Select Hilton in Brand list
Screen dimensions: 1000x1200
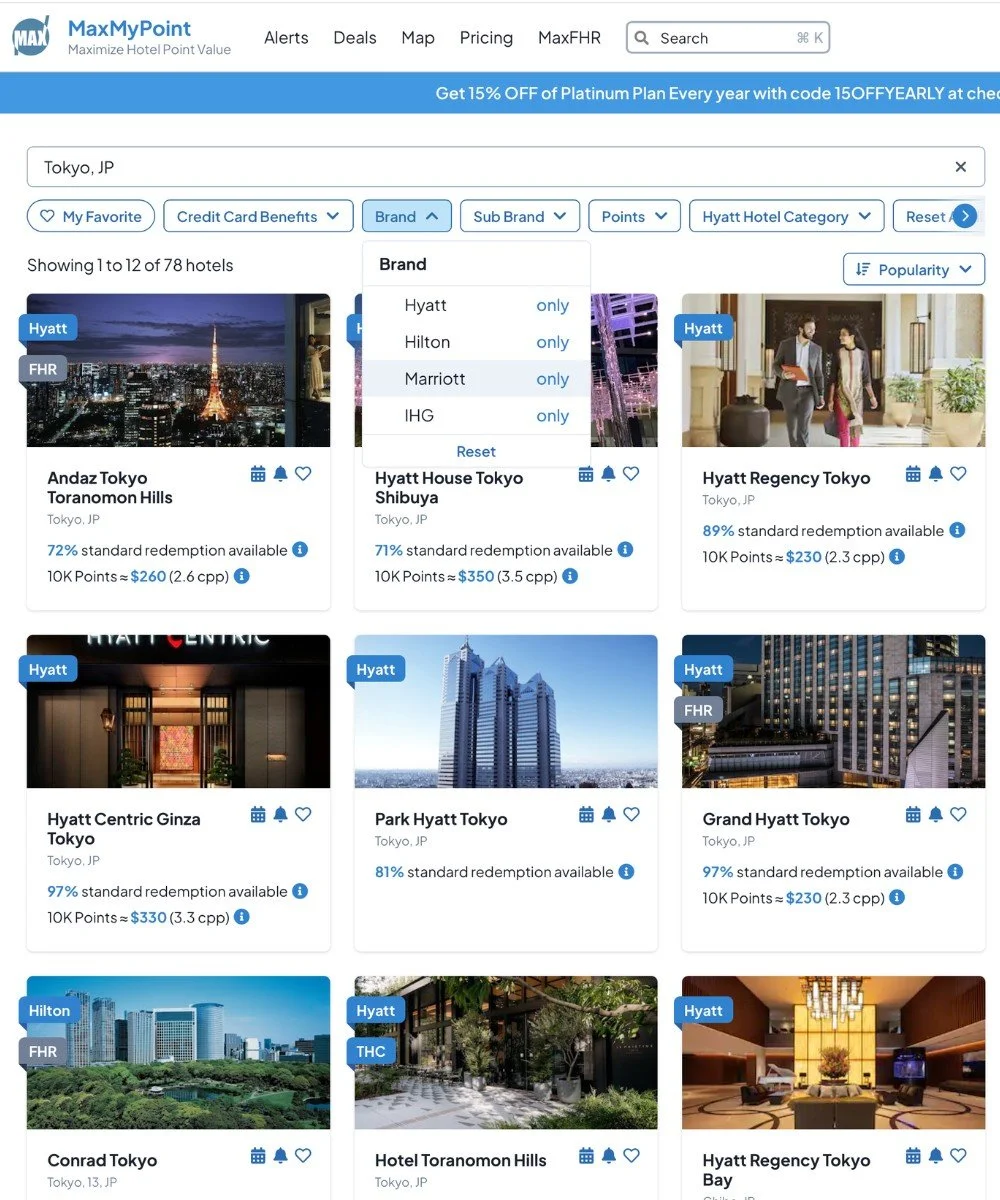coord(427,342)
